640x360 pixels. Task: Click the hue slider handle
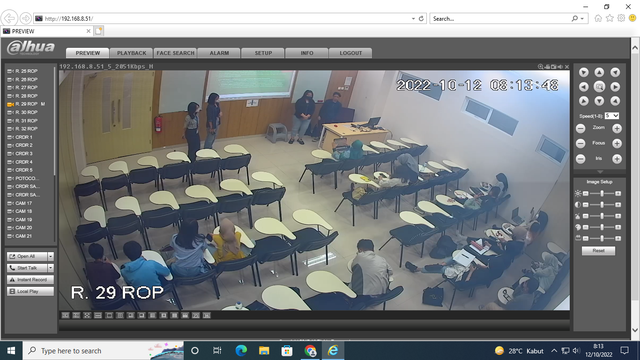coord(602,227)
